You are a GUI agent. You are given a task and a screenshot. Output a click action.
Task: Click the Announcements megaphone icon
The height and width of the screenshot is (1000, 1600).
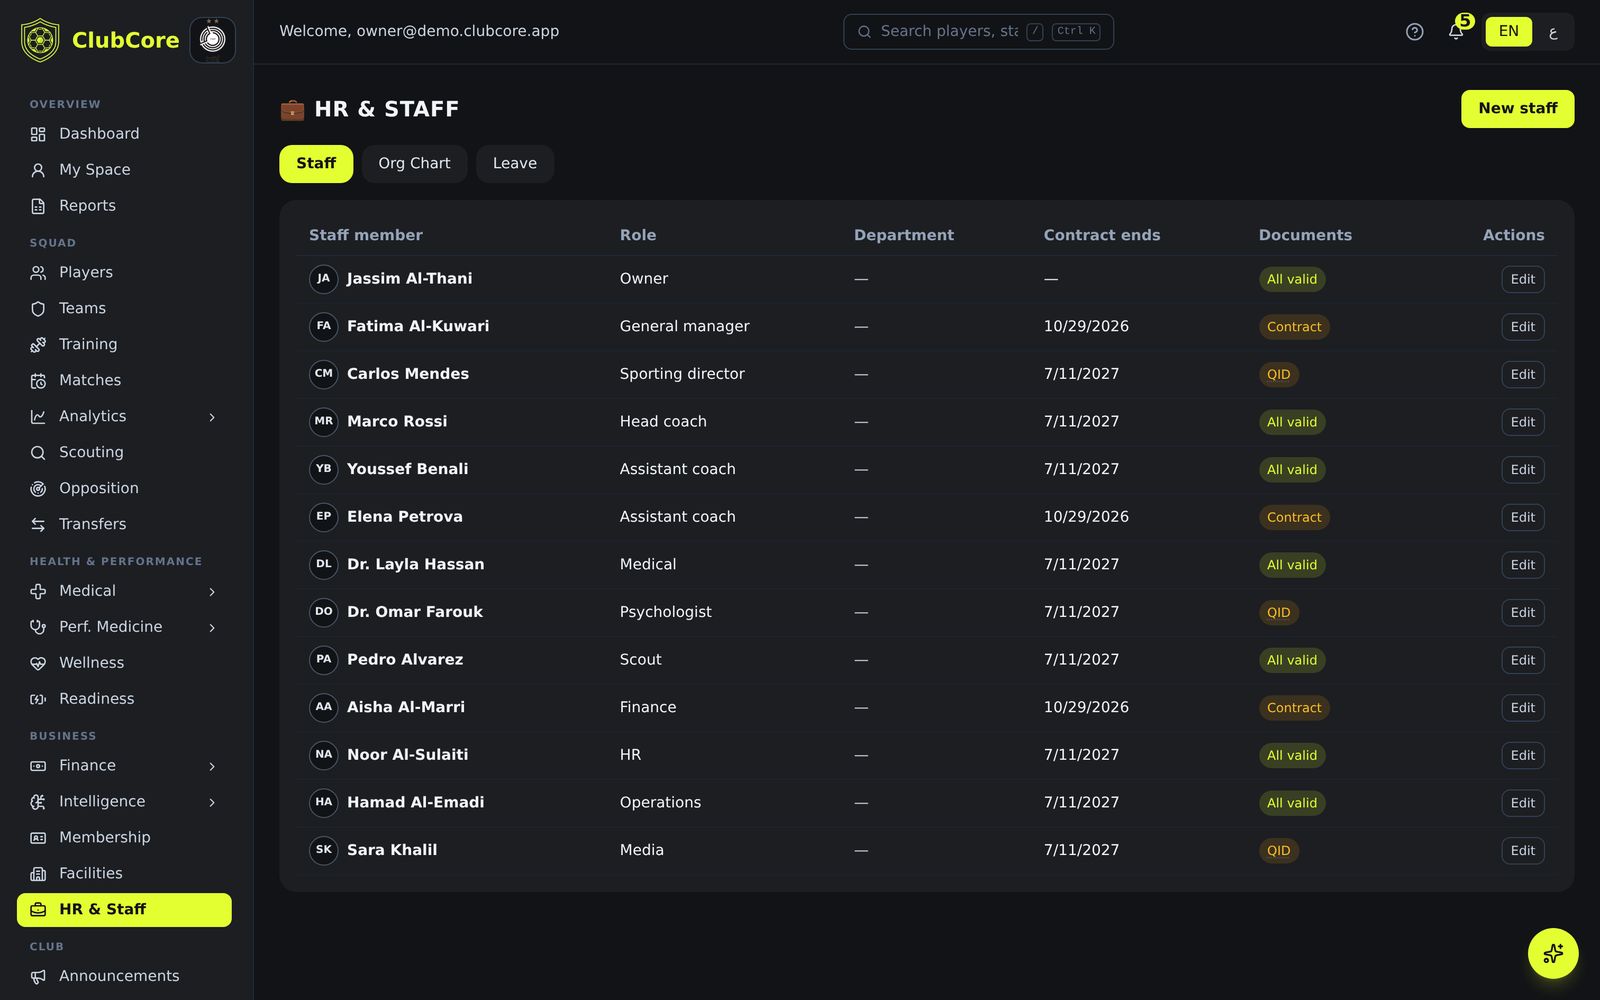coord(38,977)
